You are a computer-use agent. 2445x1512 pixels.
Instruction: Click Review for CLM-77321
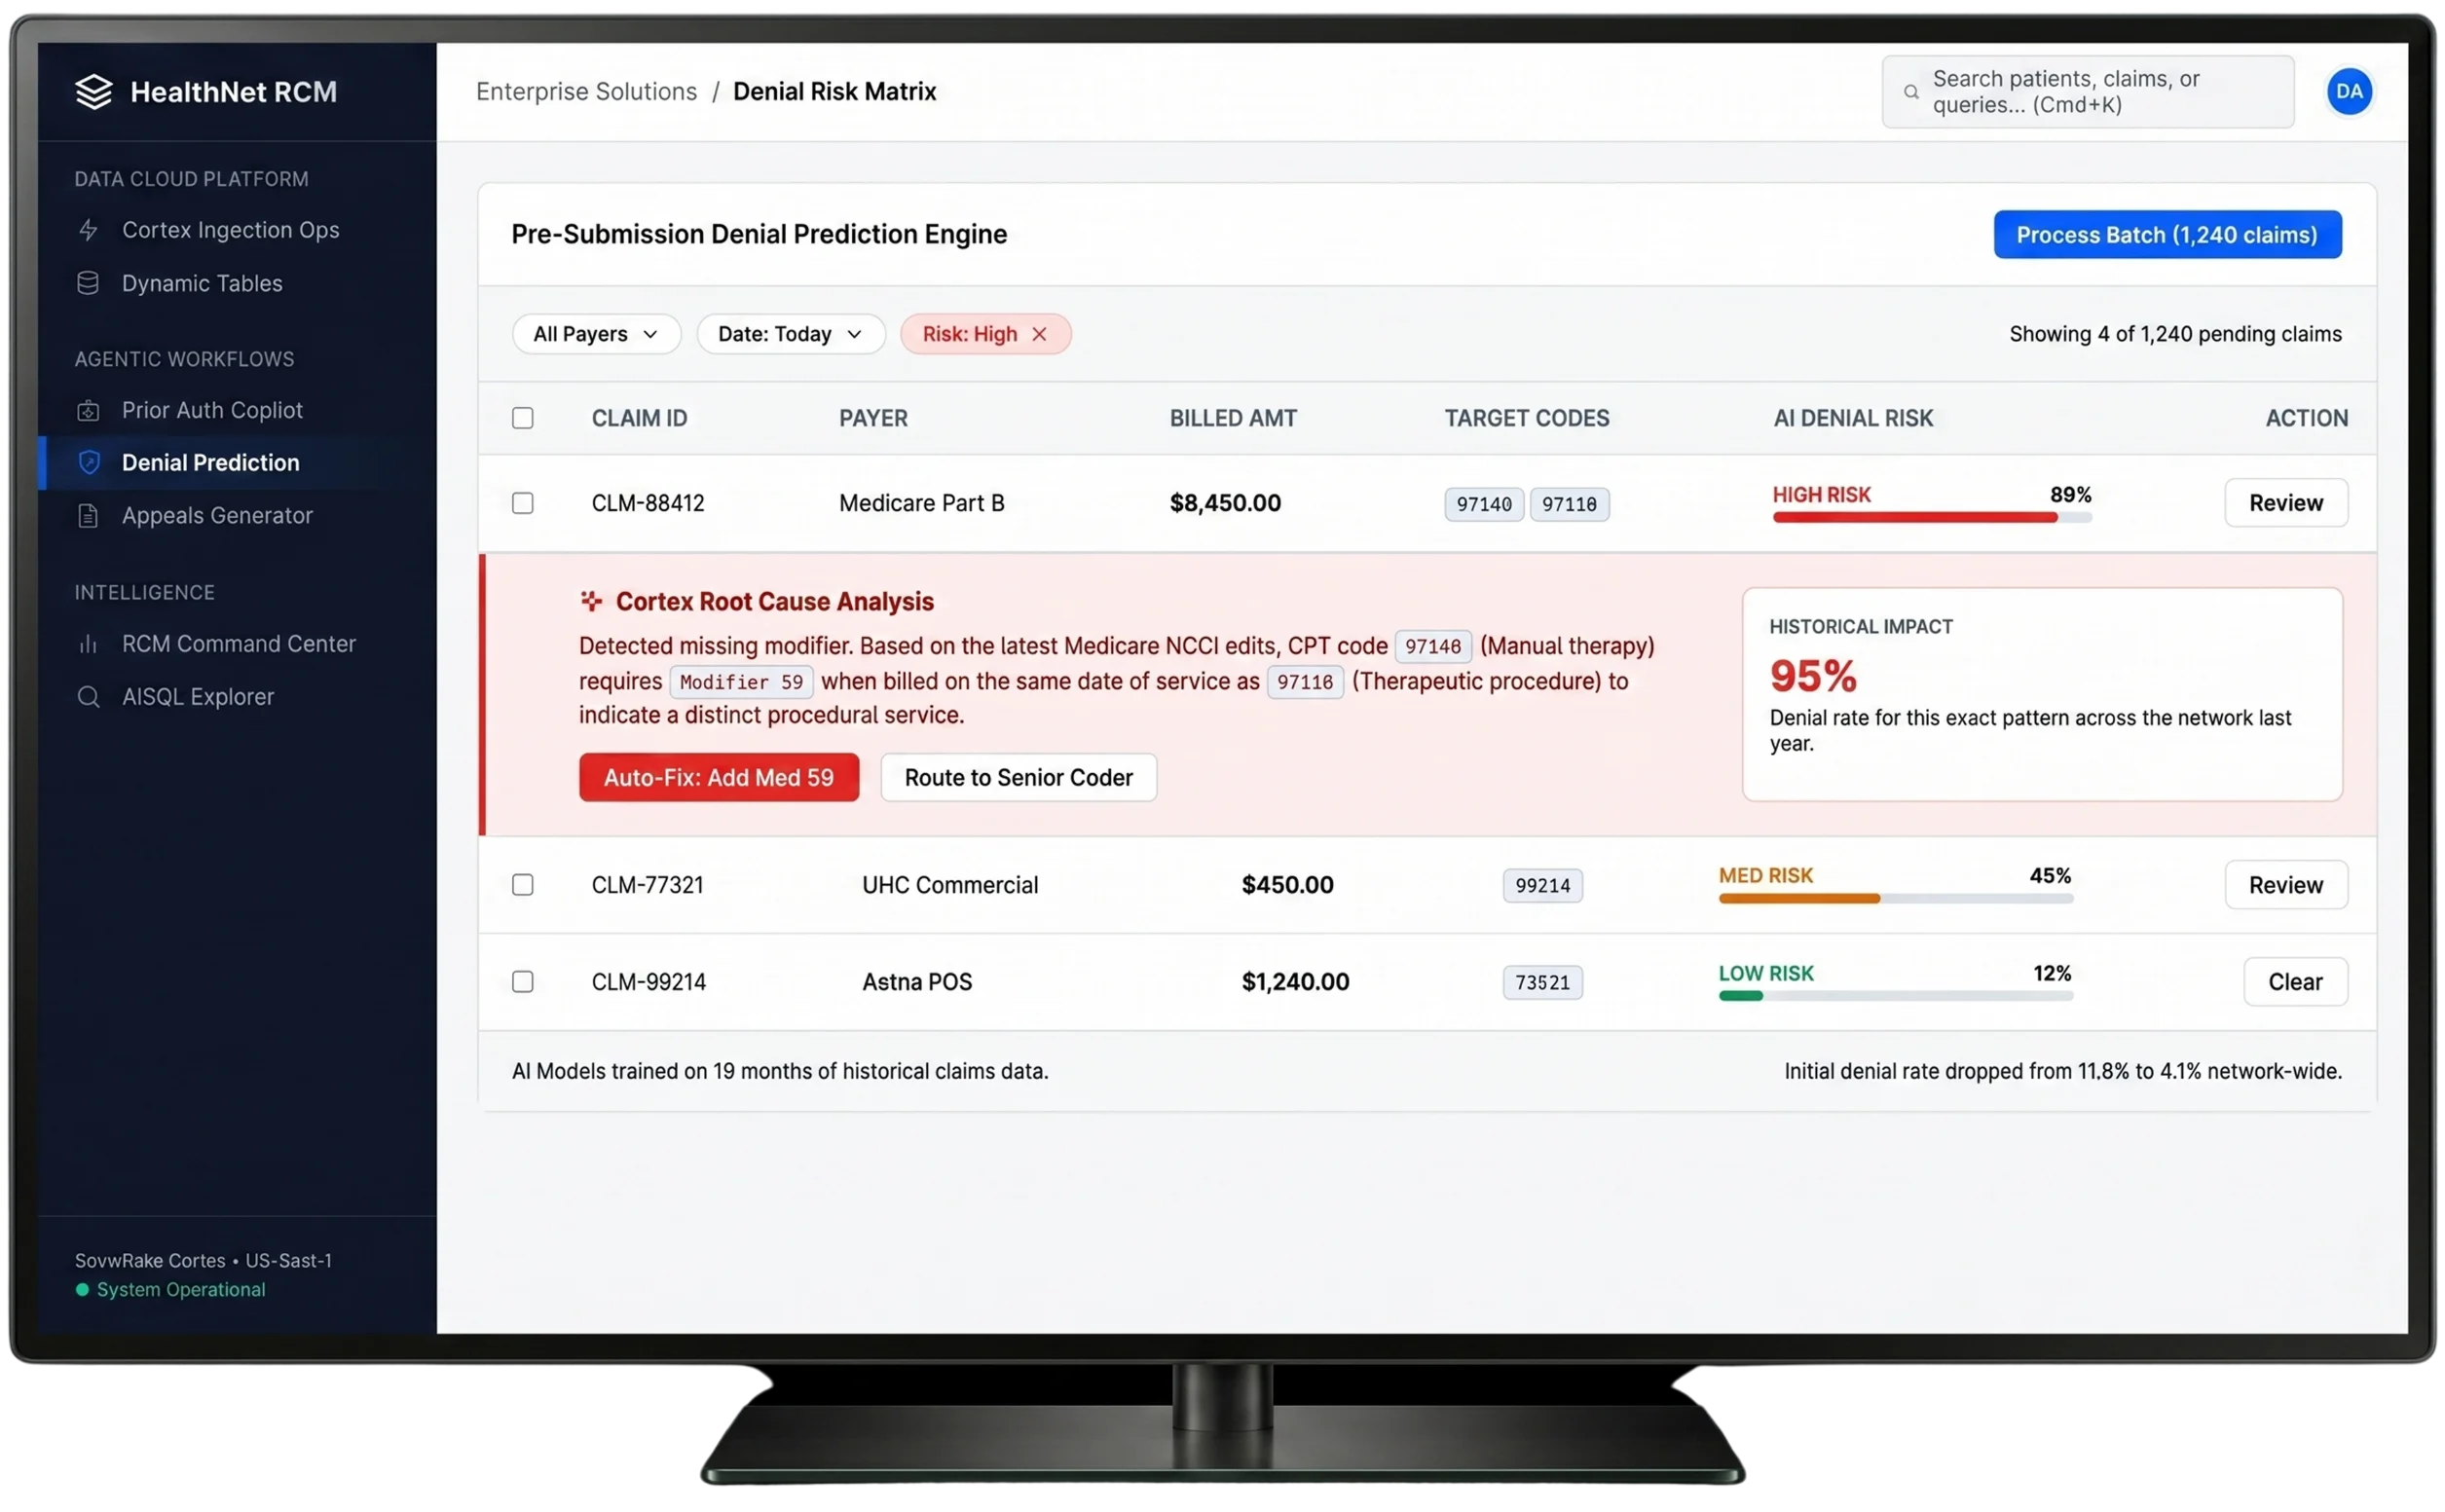point(2285,884)
